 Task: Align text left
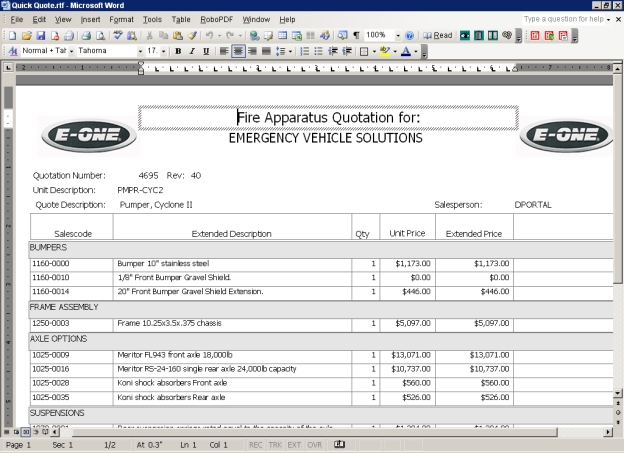point(224,51)
